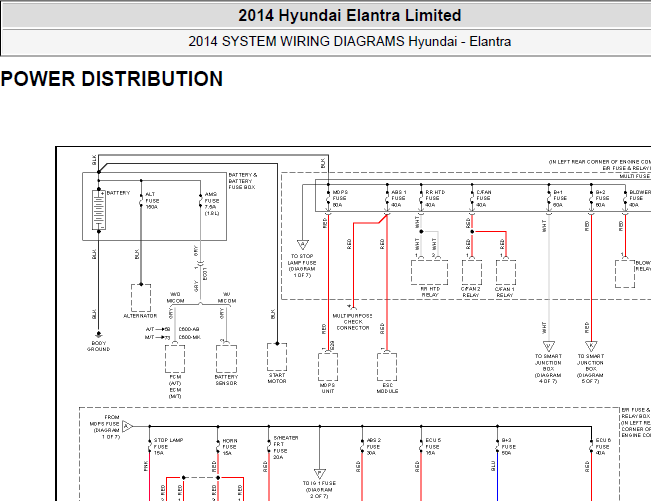
Task: Click the 'RR HTD FUSE 40A' label
Action: 435,198
